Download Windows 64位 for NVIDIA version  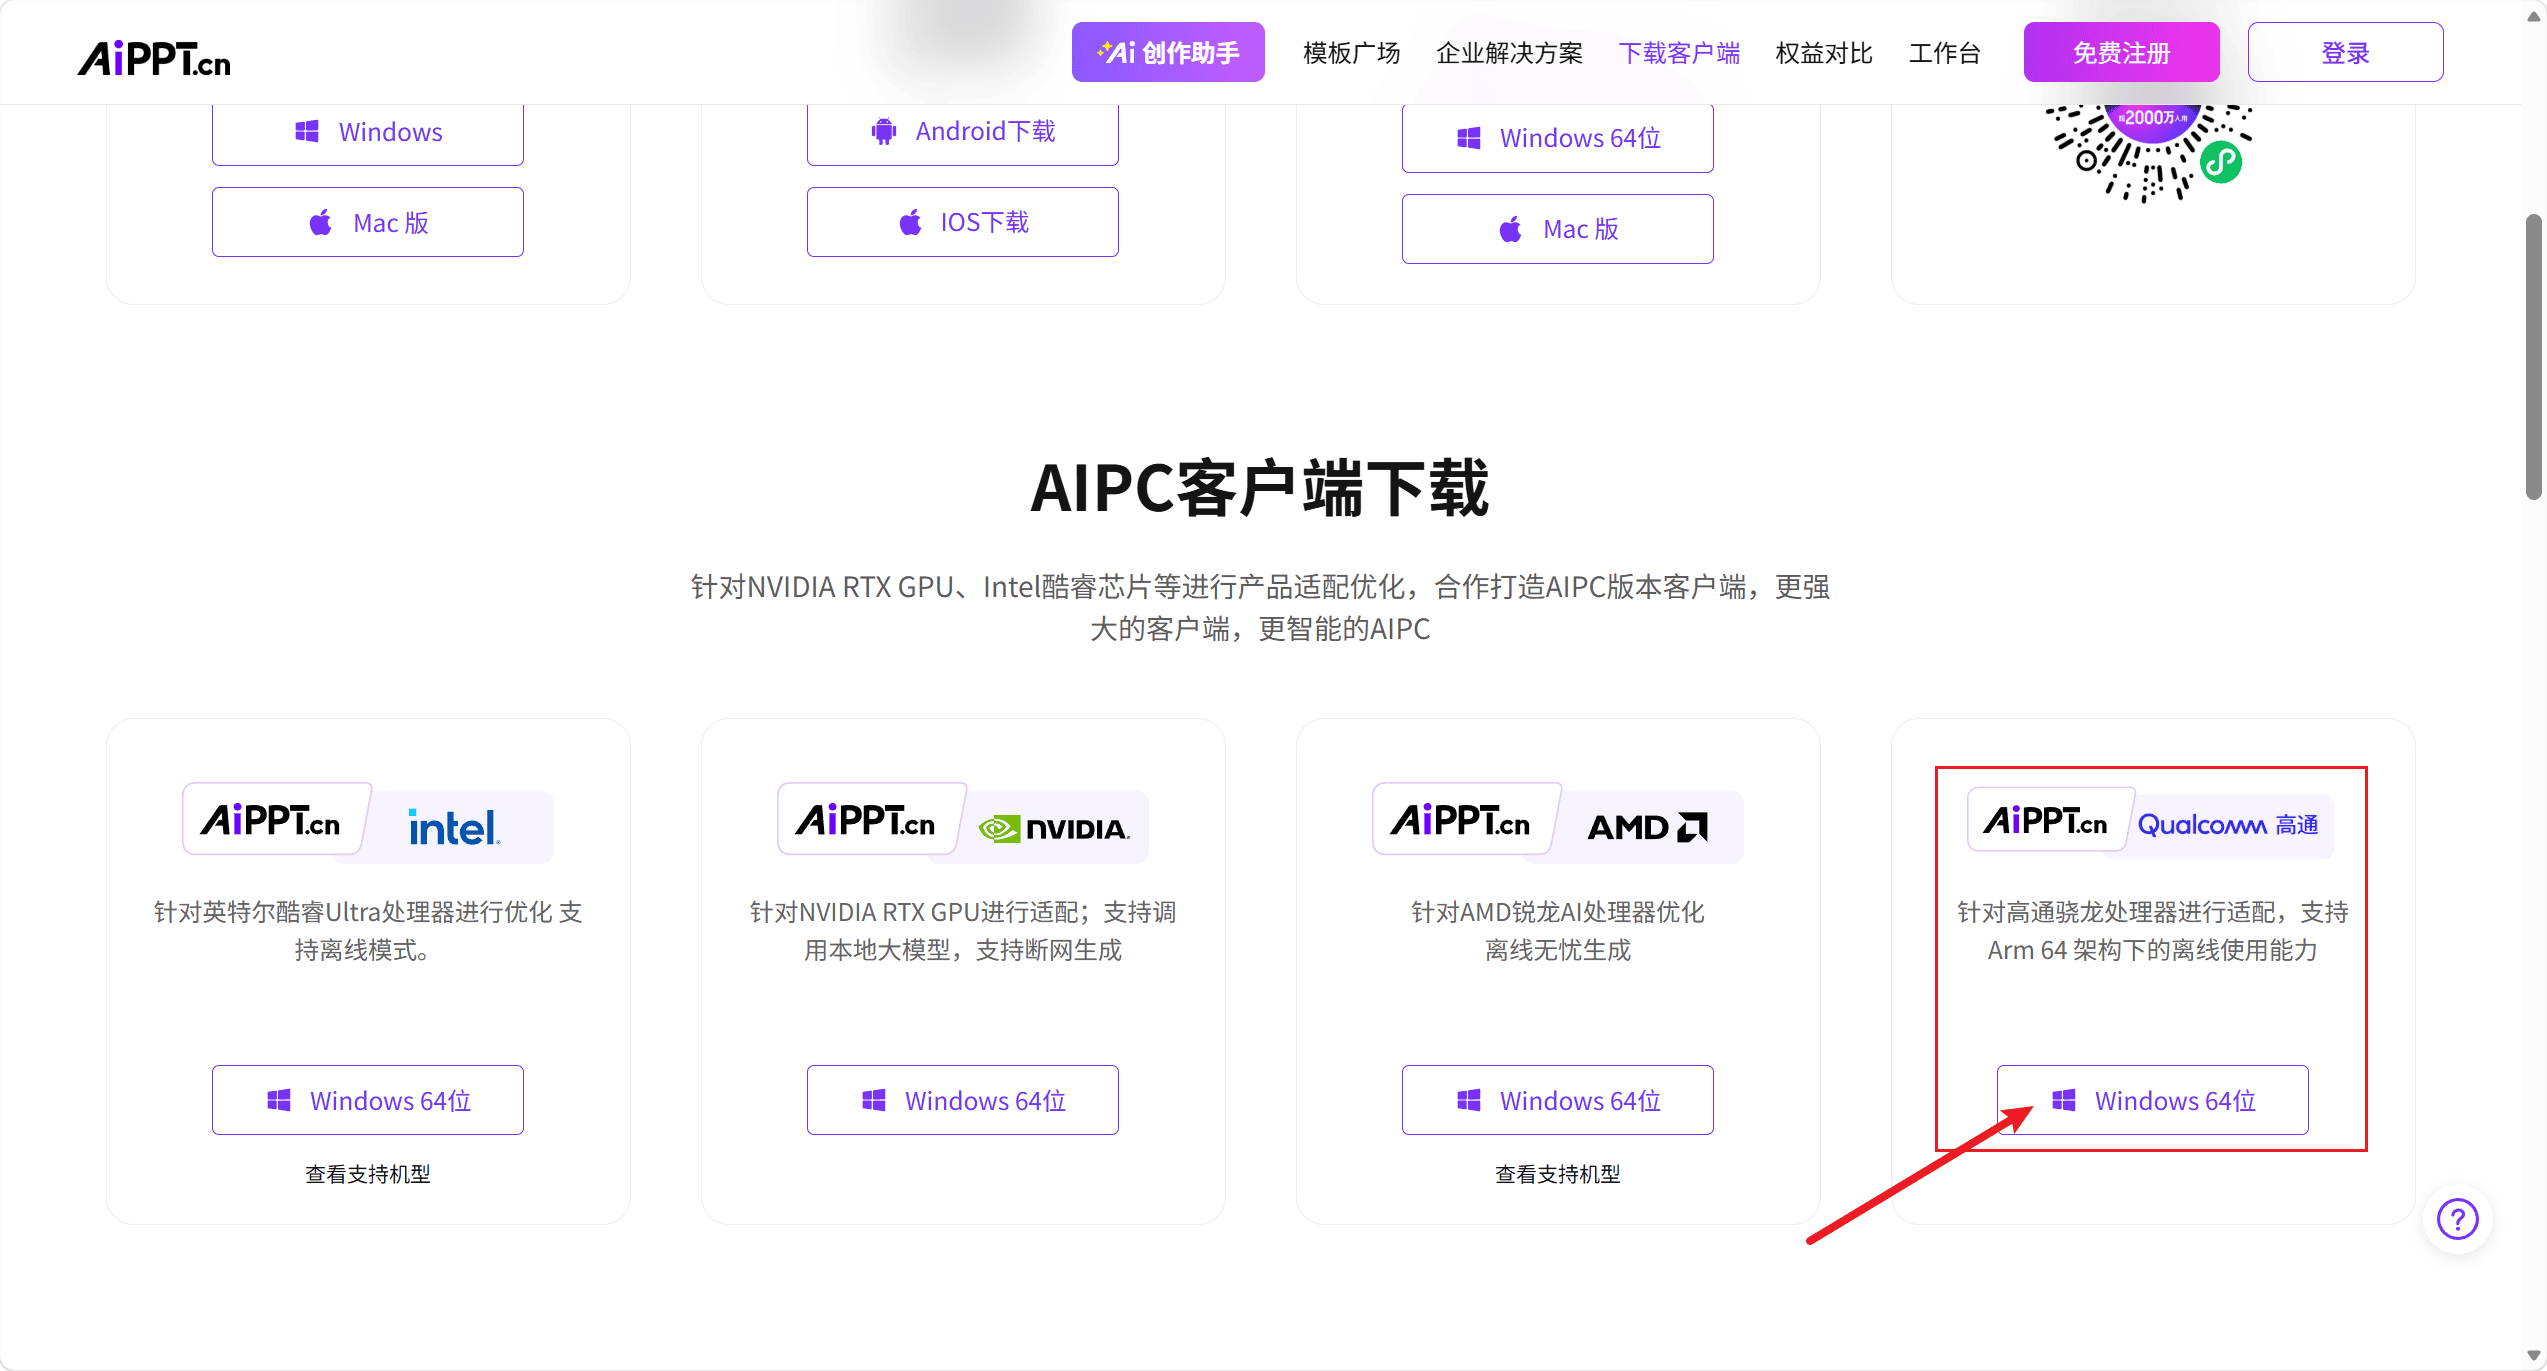(962, 1100)
